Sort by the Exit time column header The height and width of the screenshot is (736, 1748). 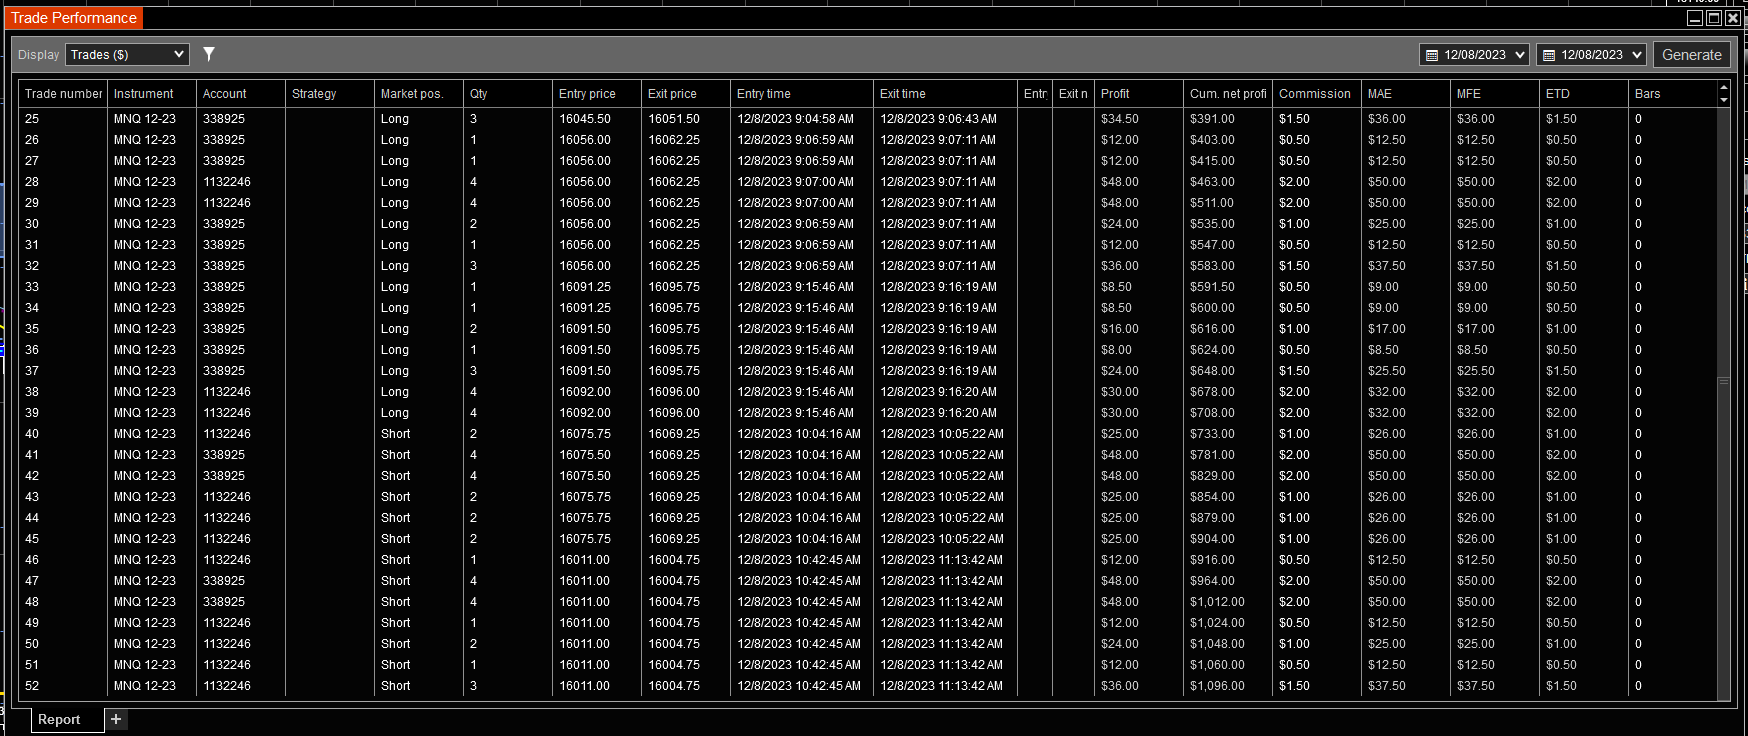[946, 94]
